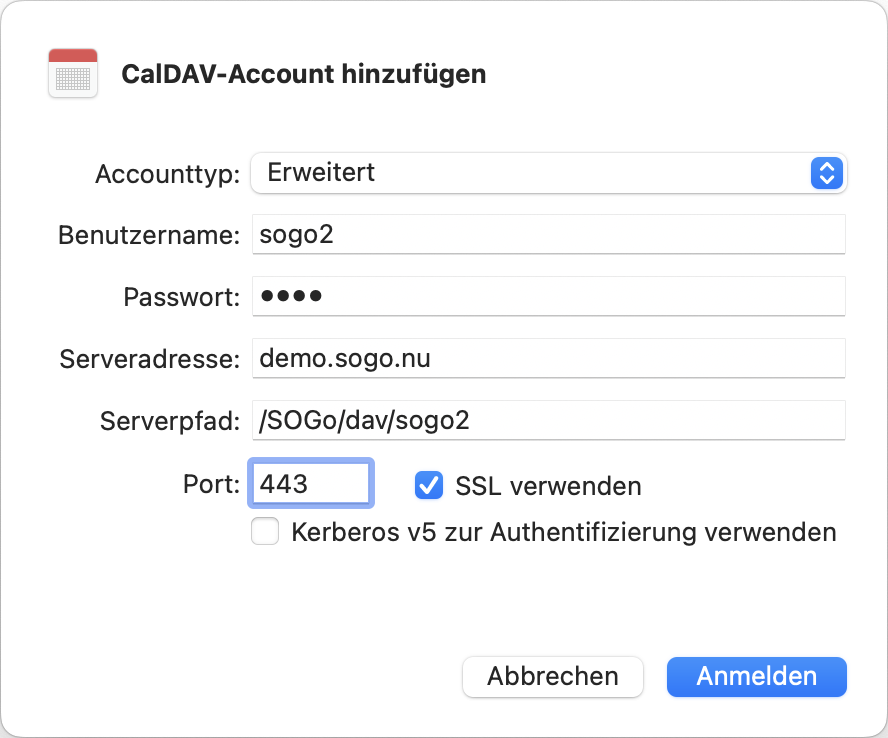Enable the Kerberos v5 authentication checkbox
Image resolution: width=888 pixels, height=738 pixels.
265,532
